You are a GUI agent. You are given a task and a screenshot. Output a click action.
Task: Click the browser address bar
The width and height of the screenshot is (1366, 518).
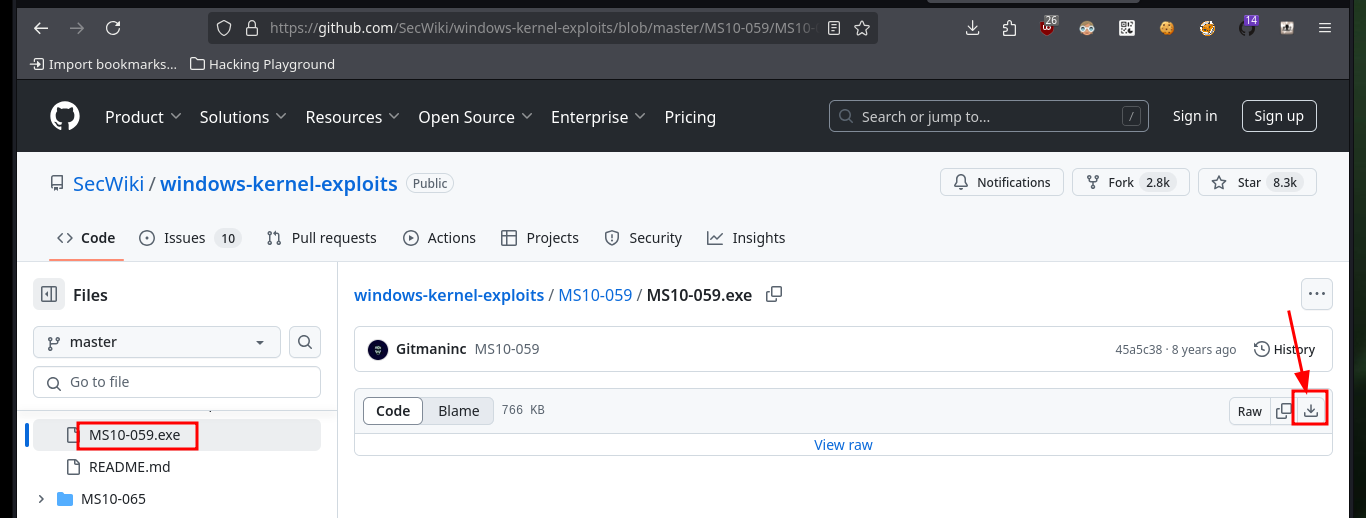(542, 28)
